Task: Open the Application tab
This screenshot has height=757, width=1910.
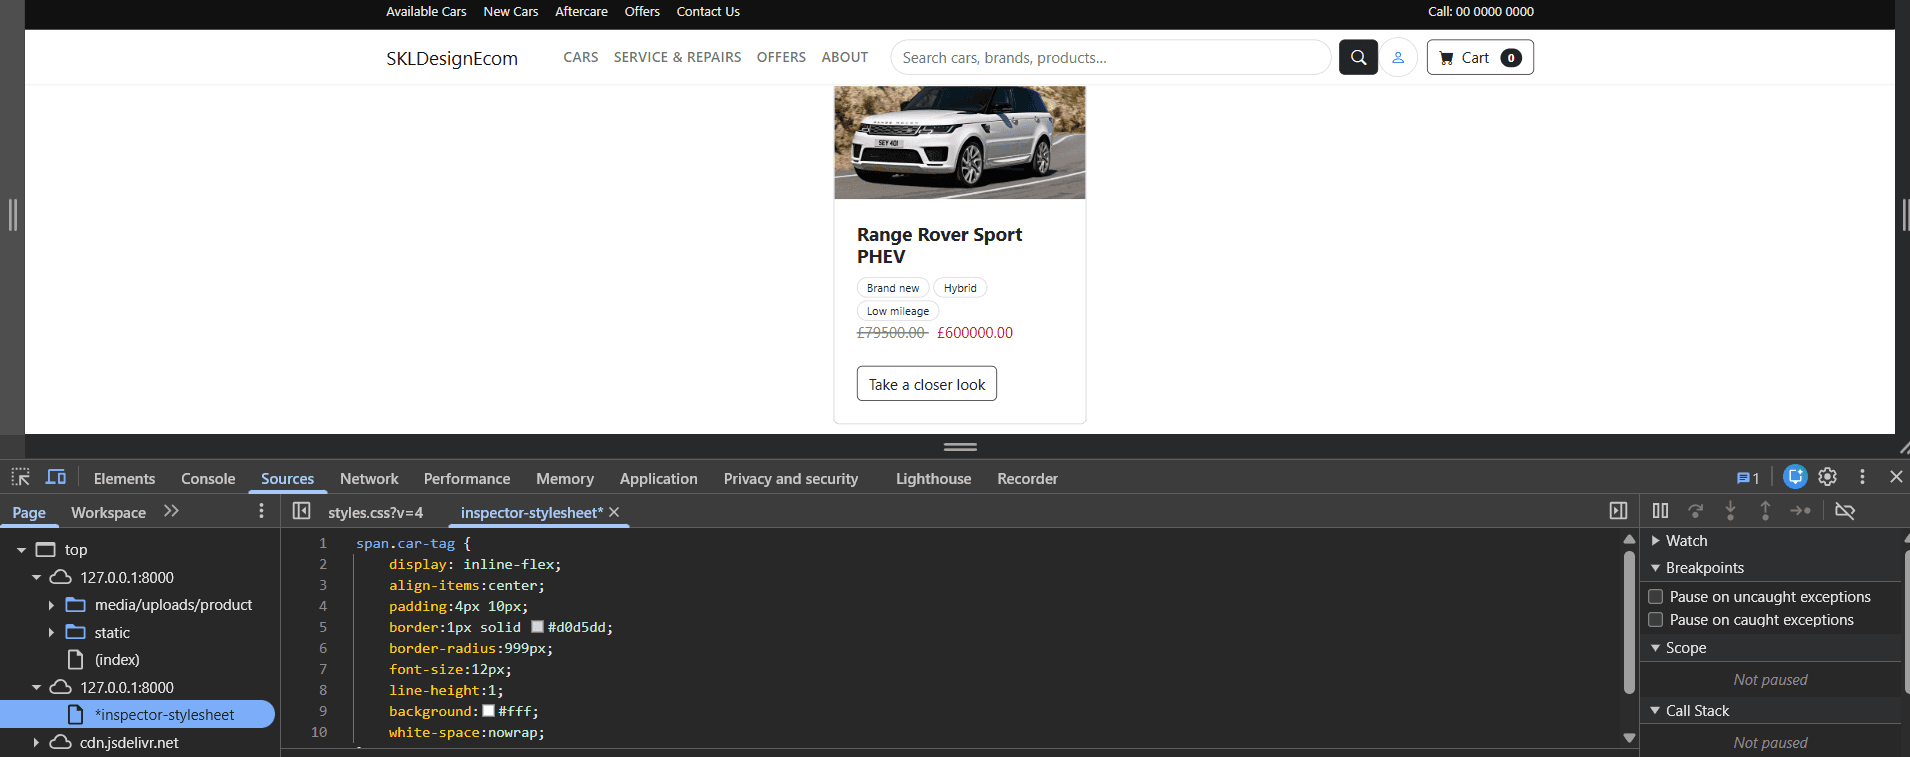Action: (x=659, y=478)
